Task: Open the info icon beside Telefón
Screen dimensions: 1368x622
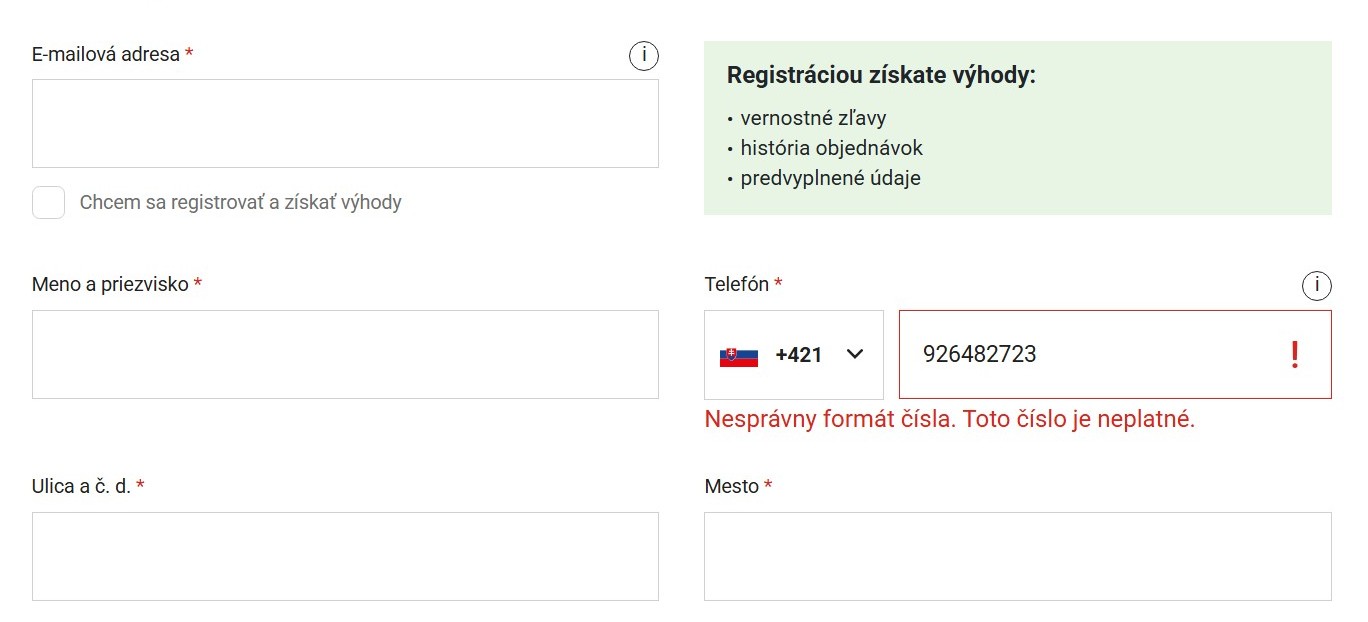Action: (x=1317, y=286)
